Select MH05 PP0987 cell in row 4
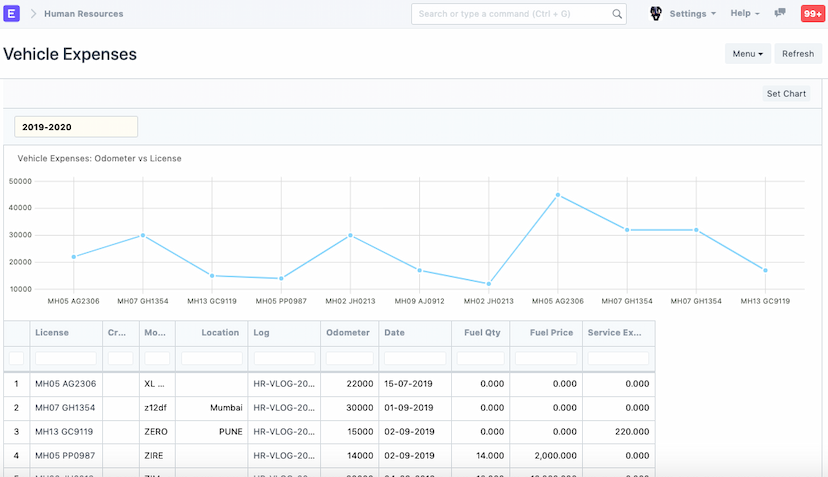The height and width of the screenshot is (477, 828). click(66, 455)
